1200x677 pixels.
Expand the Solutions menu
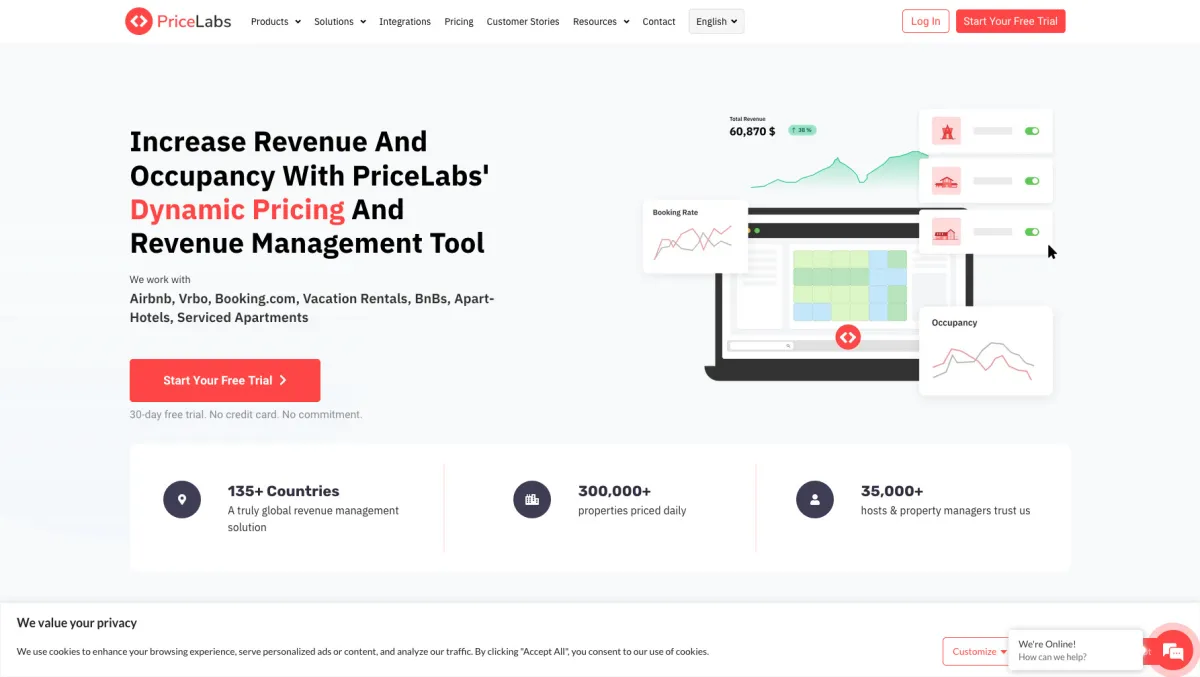[x=340, y=21]
